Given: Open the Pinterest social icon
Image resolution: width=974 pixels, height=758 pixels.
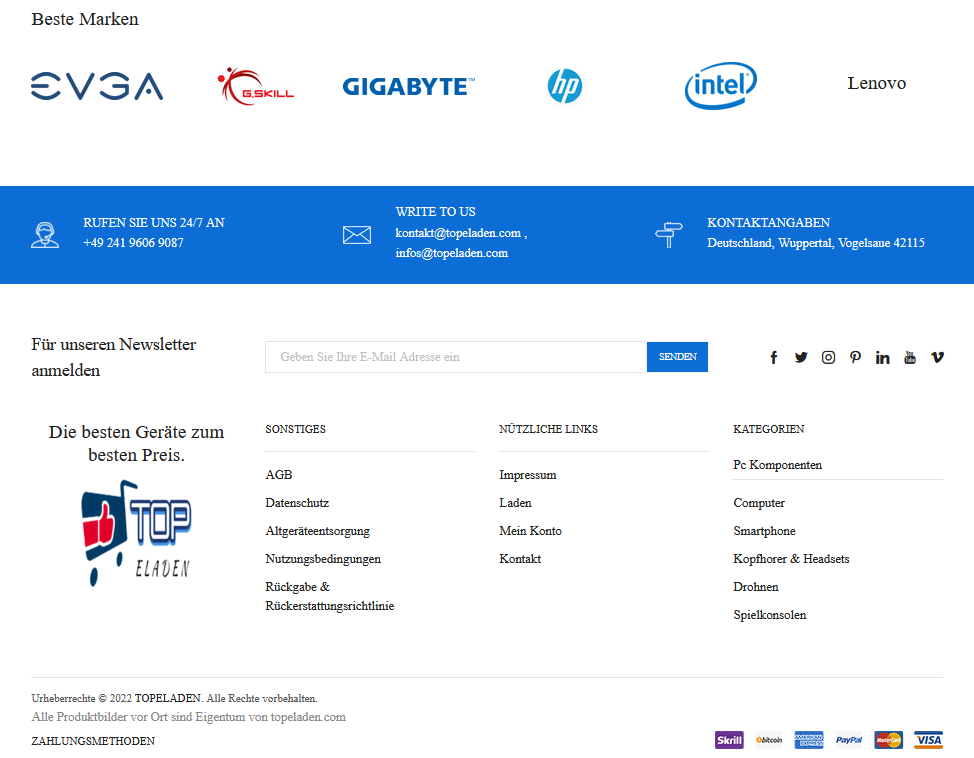Looking at the screenshot, I should [x=855, y=357].
